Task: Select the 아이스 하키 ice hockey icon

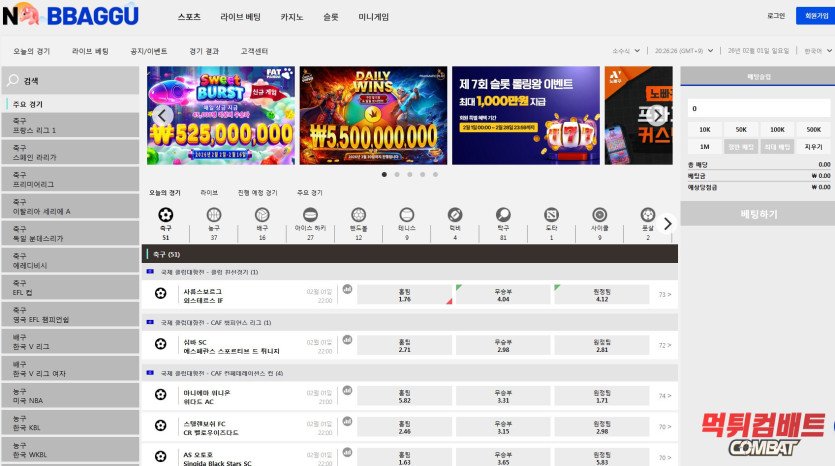Action: tap(310, 215)
